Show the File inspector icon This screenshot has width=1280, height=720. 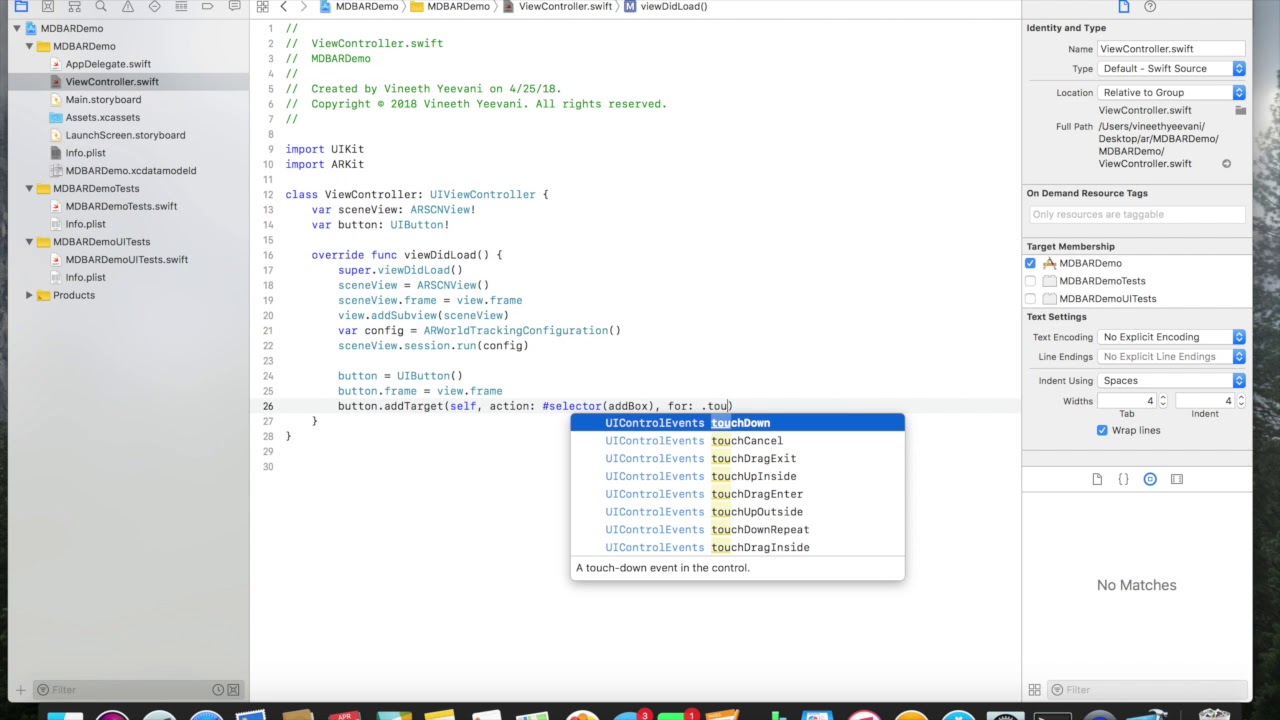[x=1123, y=6]
